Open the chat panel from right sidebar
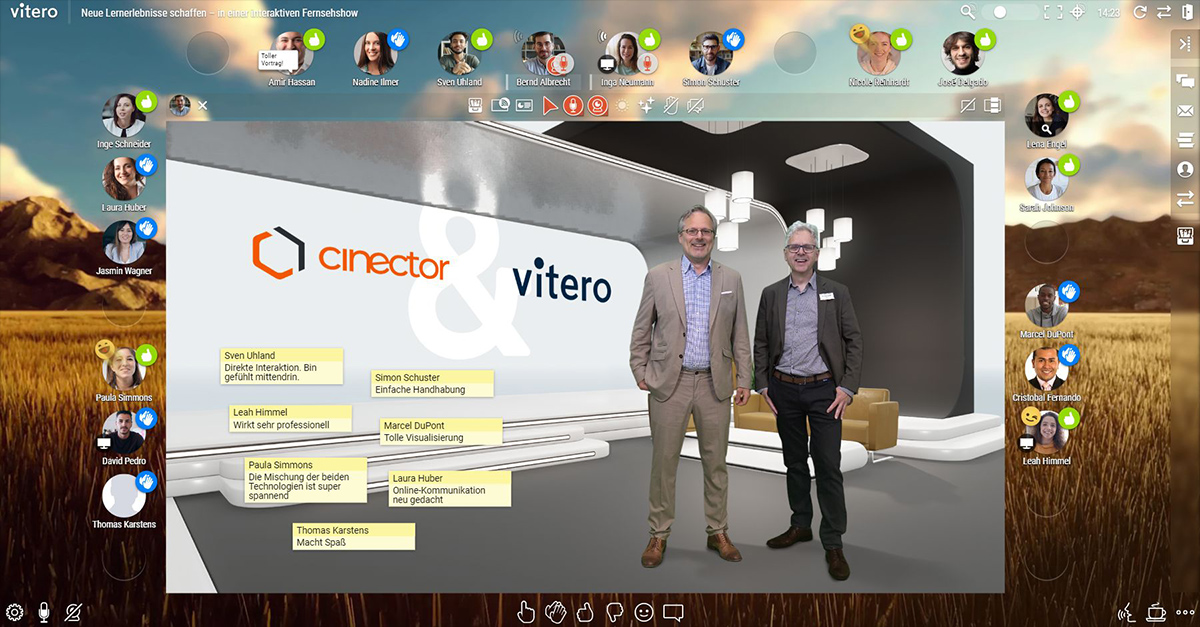This screenshot has width=1200, height=627. pos(1185,80)
